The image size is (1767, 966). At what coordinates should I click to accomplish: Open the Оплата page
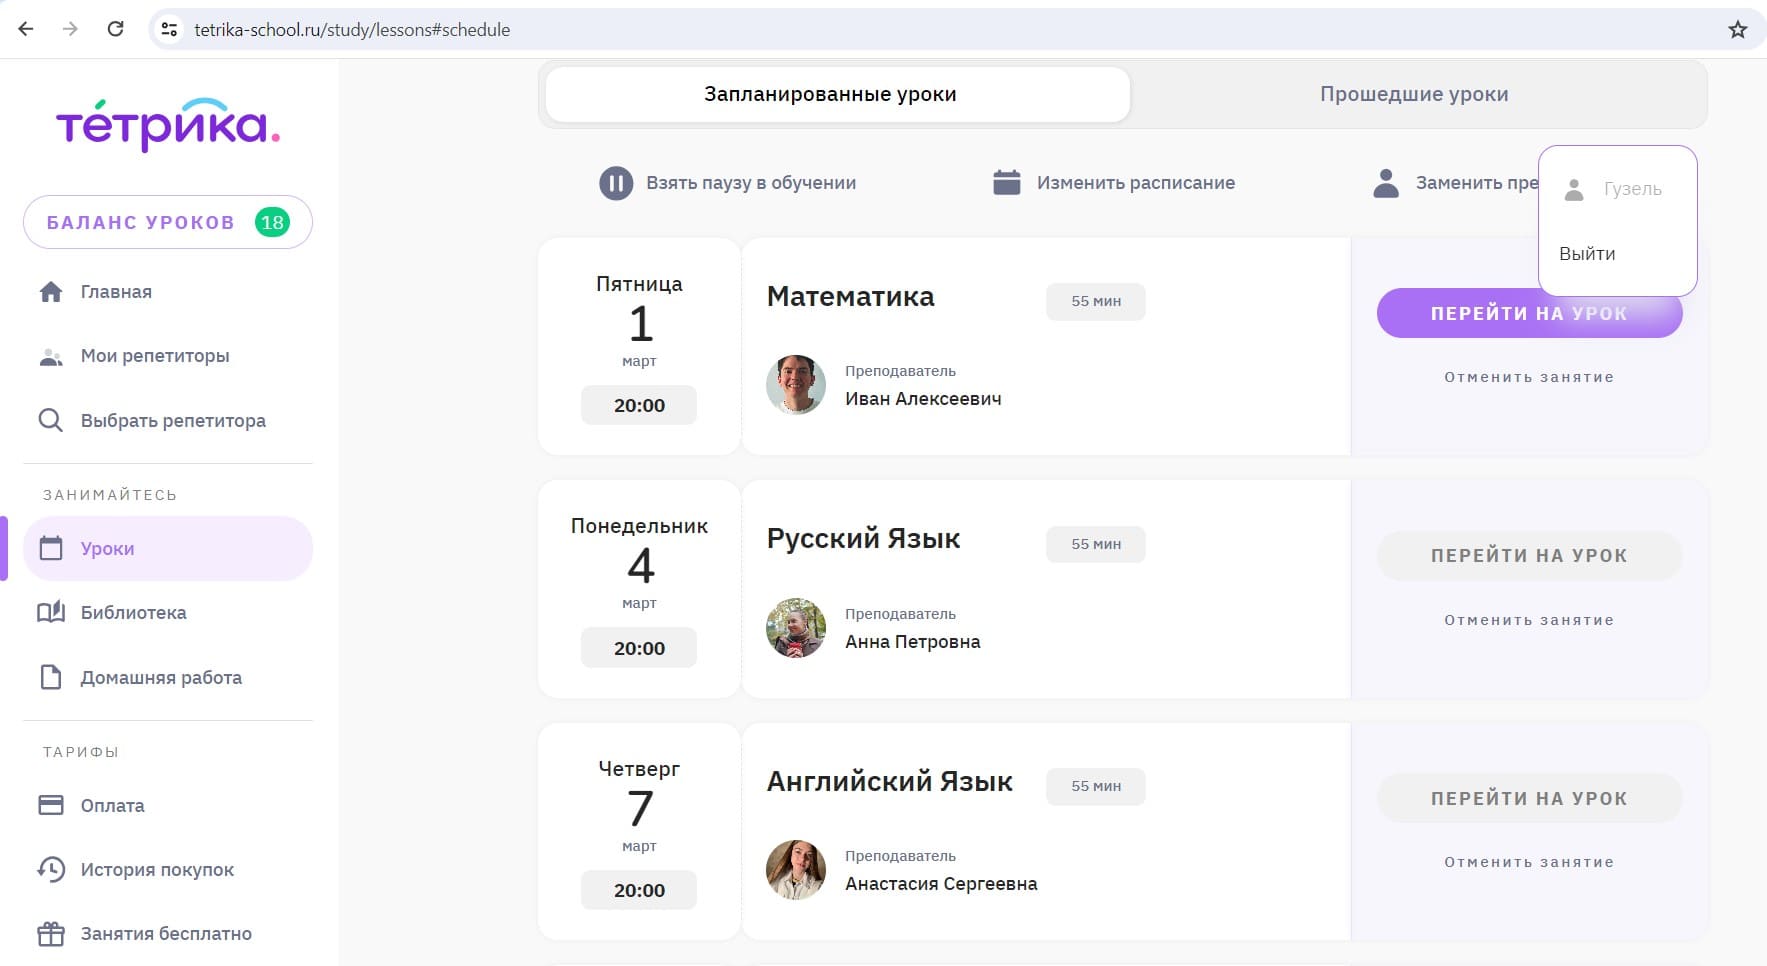click(x=112, y=806)
